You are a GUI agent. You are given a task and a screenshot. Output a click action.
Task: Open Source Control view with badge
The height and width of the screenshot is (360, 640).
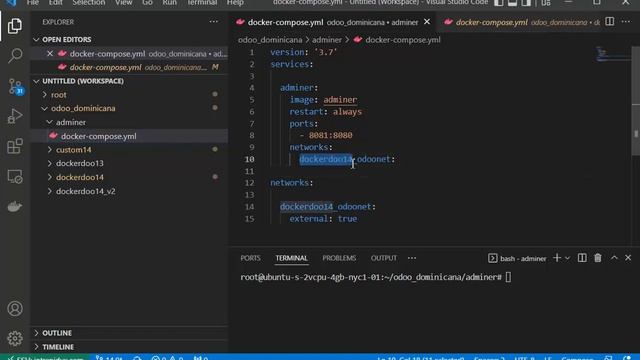pos(15,87)
